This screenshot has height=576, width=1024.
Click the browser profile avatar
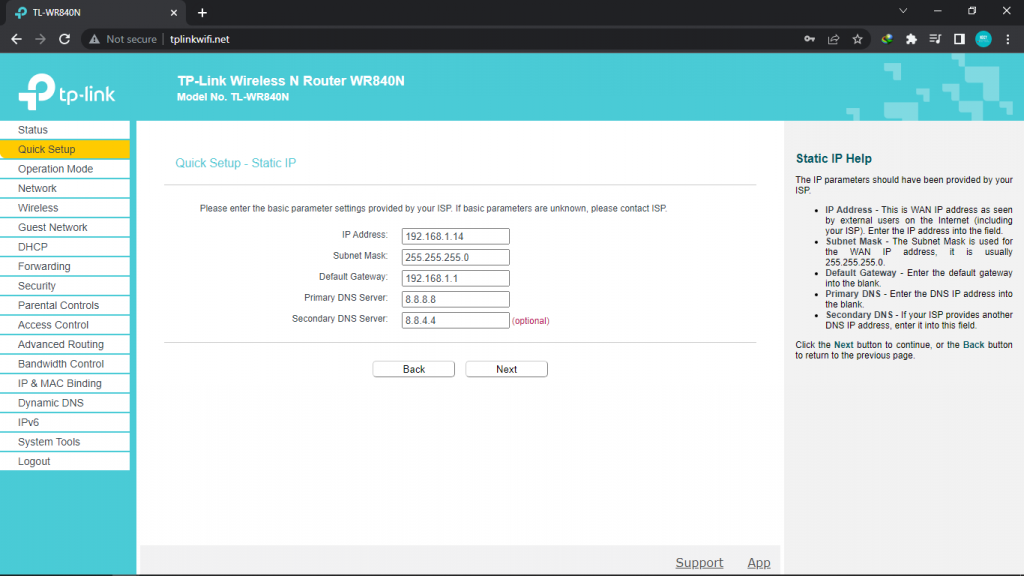pyautogui.click(x=982, y=39)
